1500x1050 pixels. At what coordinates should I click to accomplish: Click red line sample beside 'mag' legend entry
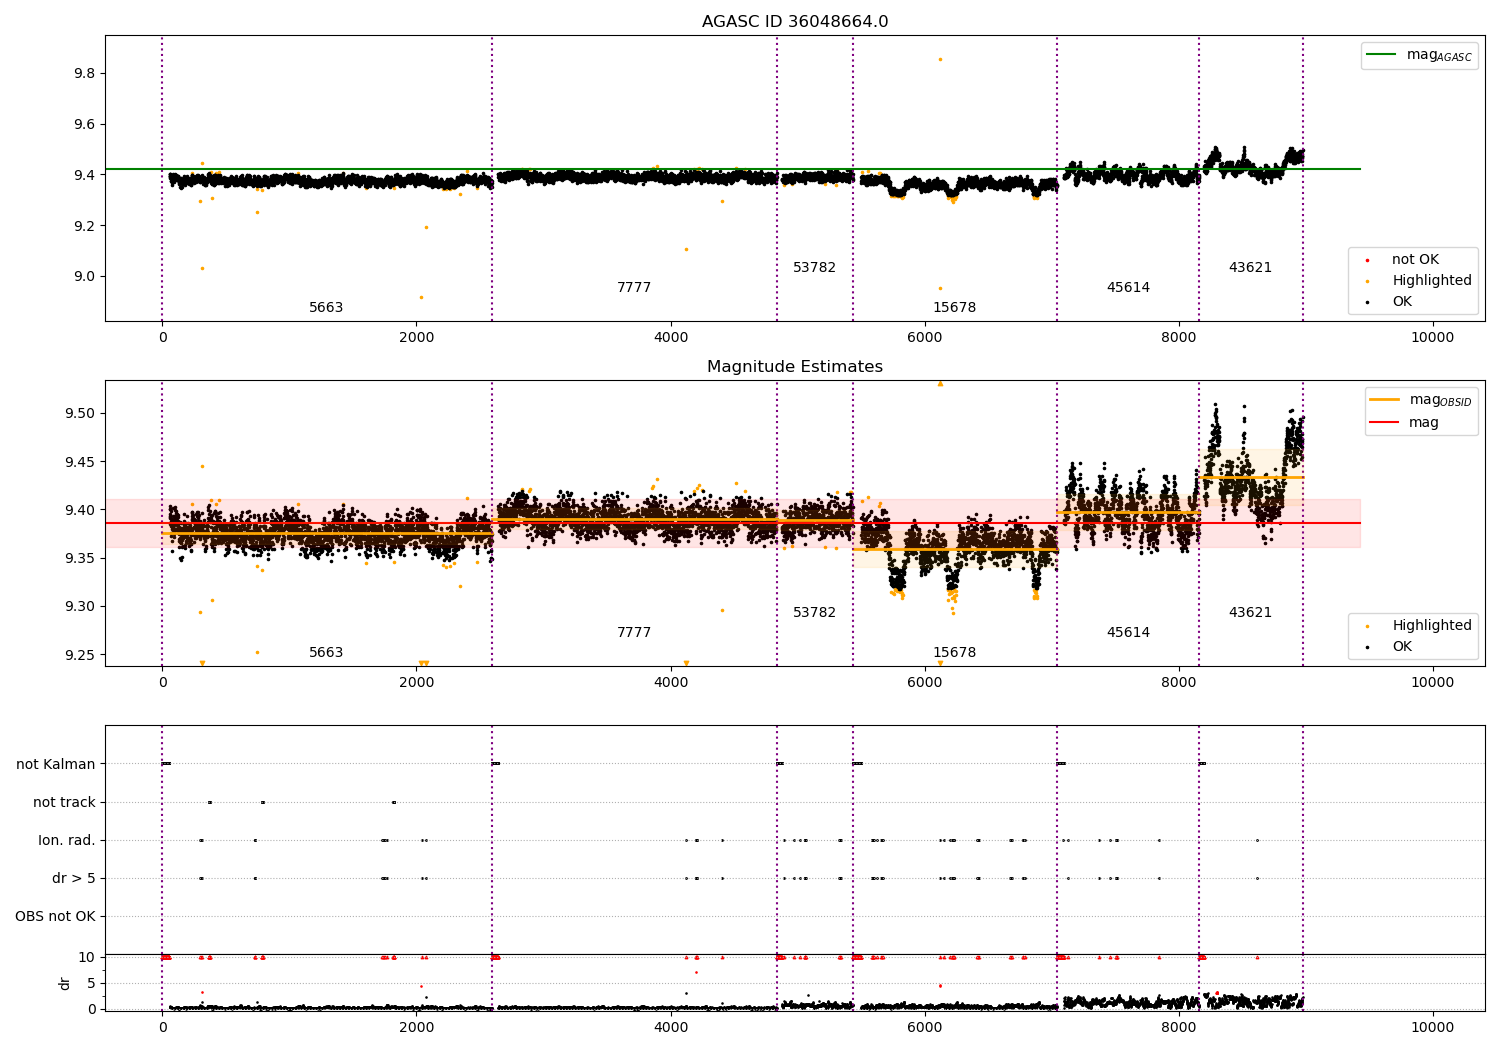click(1385, 423)
